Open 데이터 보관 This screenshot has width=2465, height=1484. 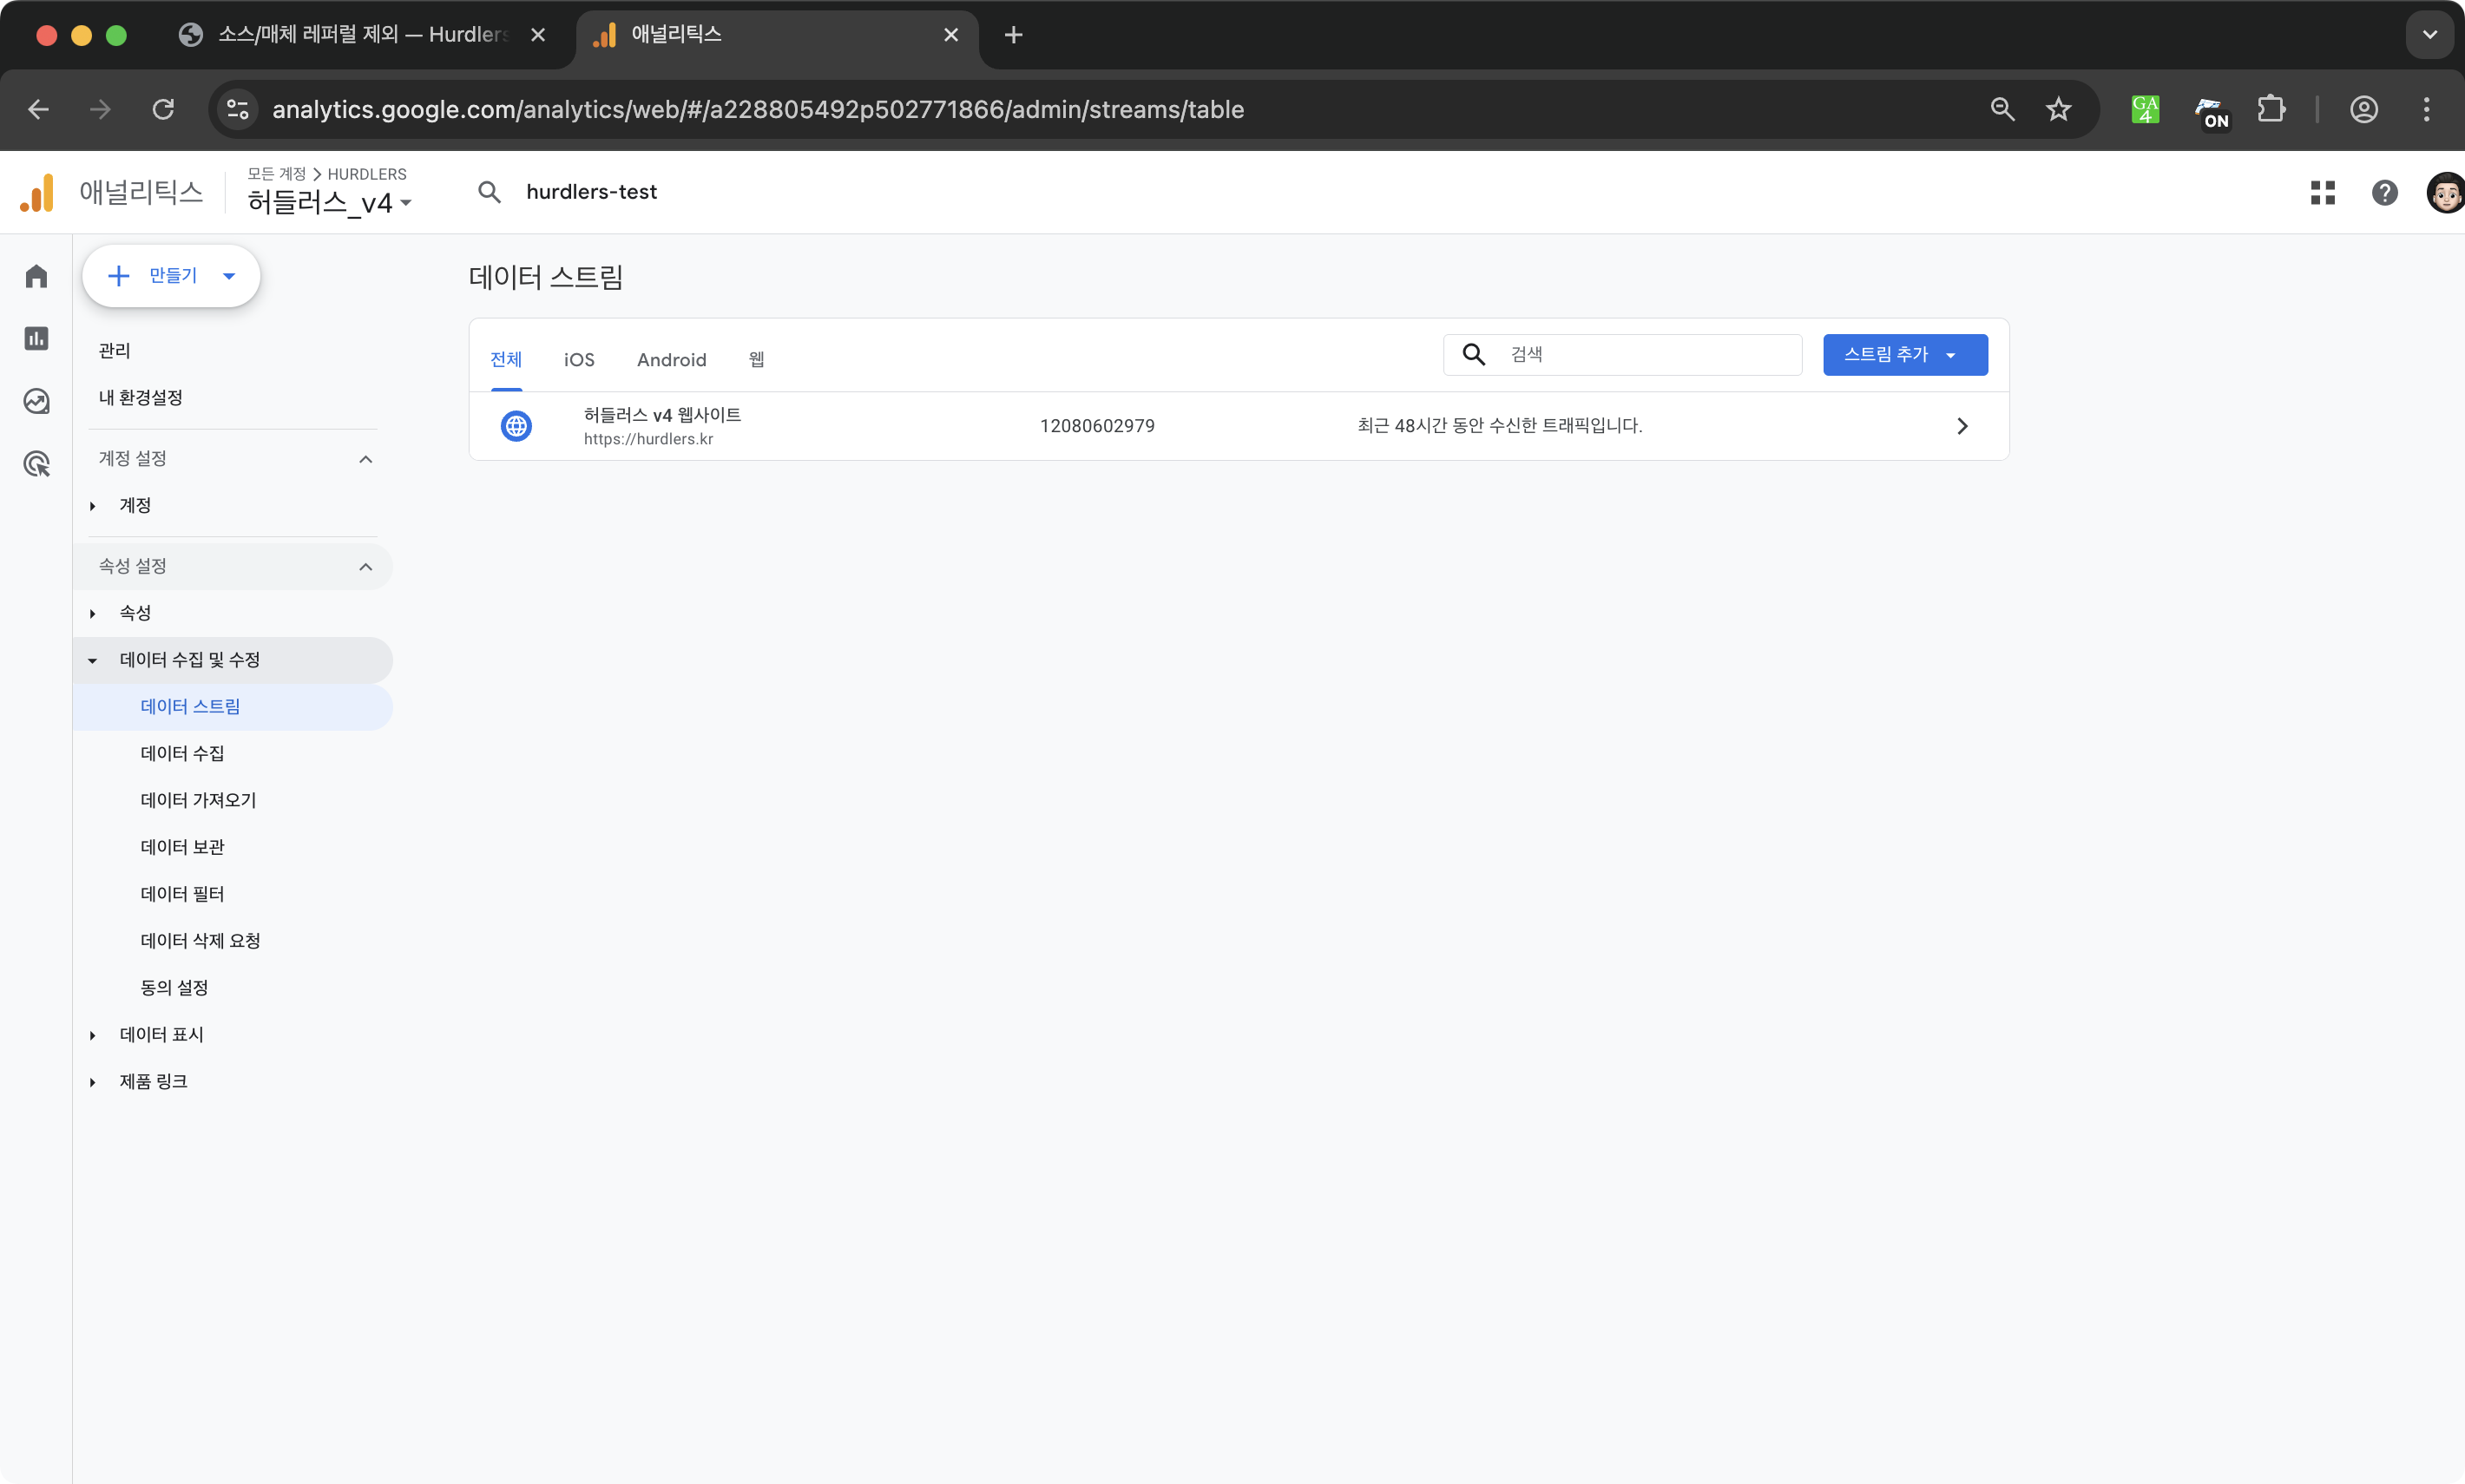click(x=183, y=847)
